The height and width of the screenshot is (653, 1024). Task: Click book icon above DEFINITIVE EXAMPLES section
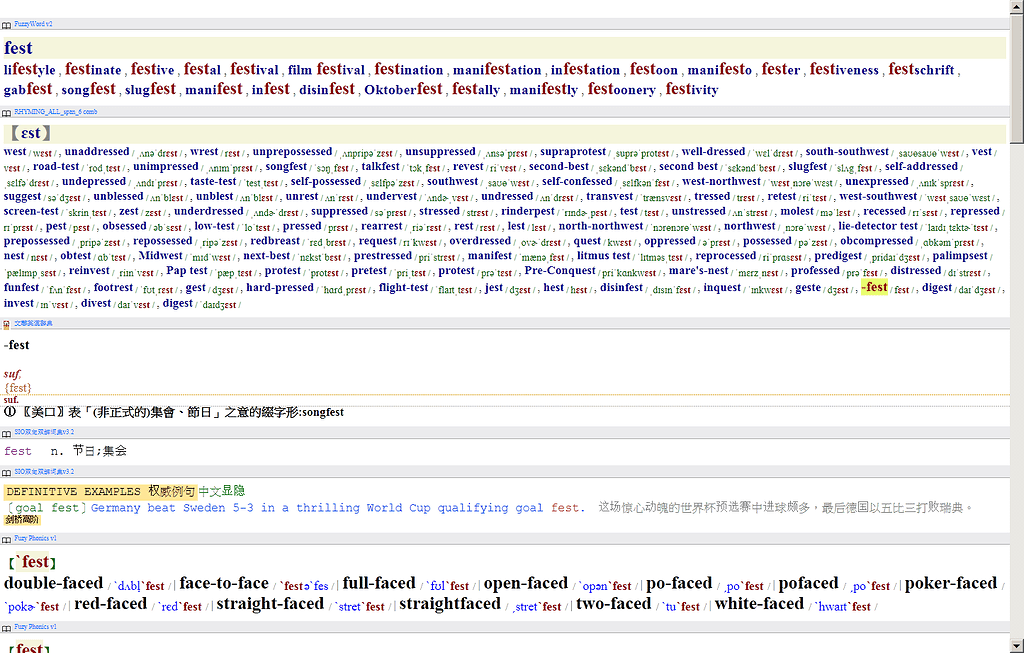point(7,471)
